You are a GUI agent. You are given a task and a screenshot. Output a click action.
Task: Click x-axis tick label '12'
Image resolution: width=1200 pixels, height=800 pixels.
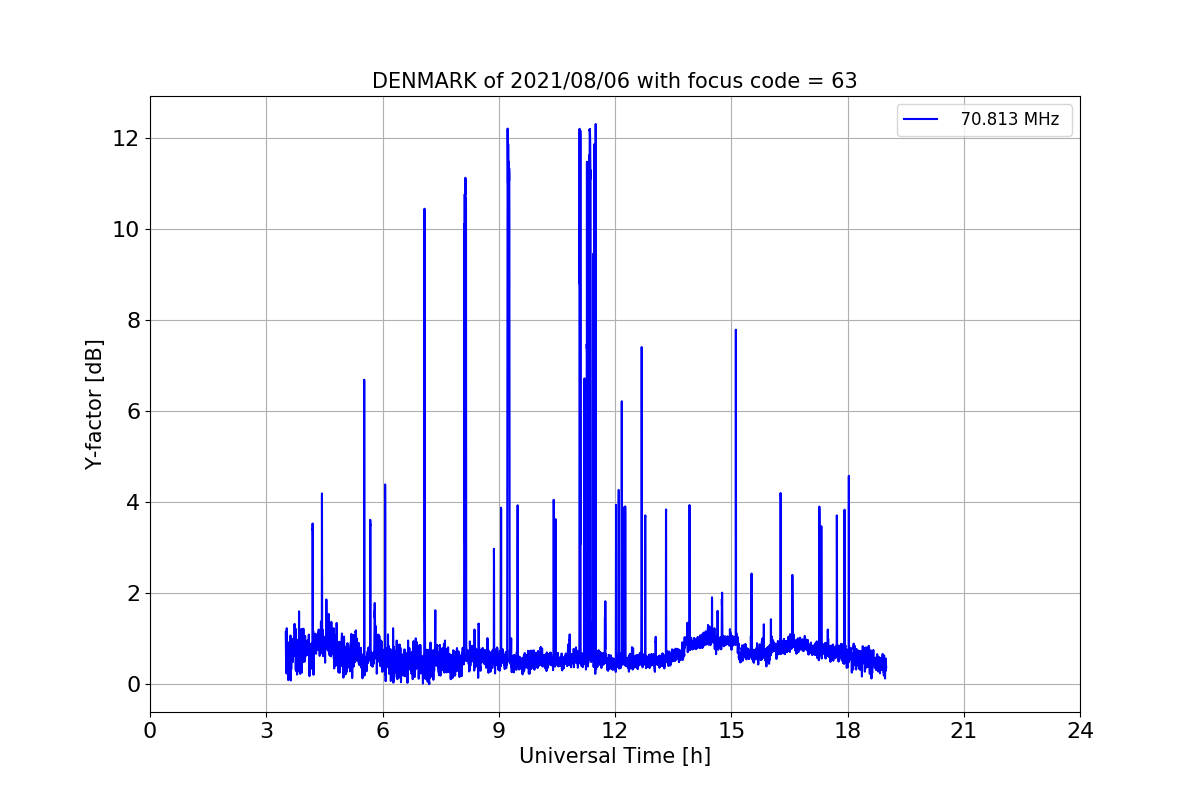[x=615, y=731]
